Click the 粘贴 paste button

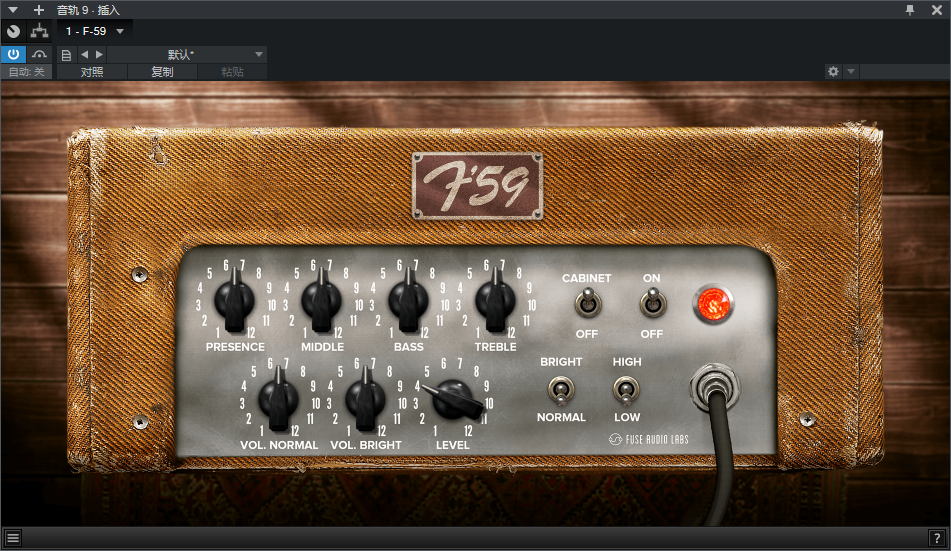pos(232,72)
